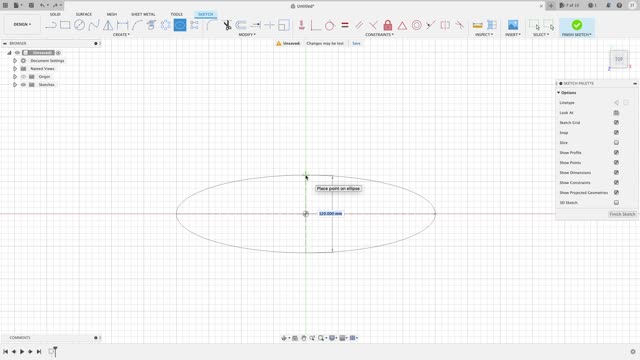
Task: Select the Extend tool
Action: [256, 25]
